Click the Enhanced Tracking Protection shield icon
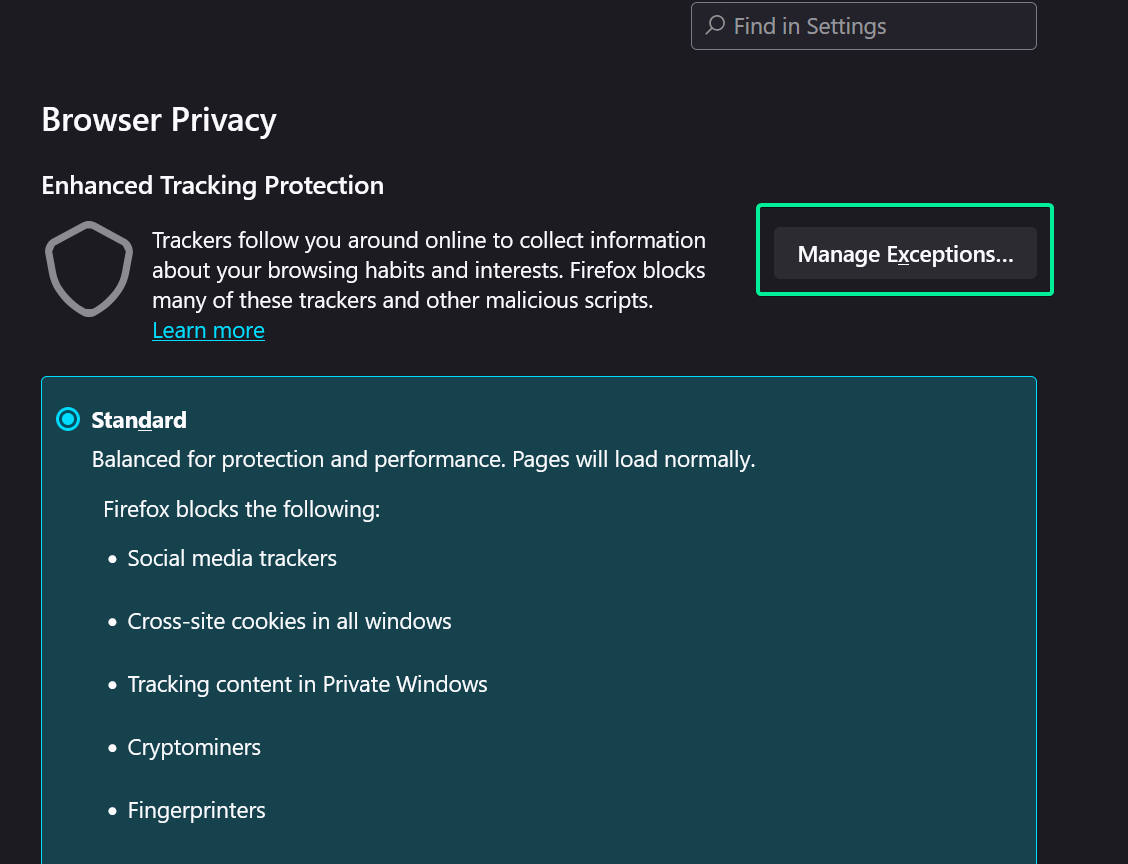This screenshot has width=1128, height=864. 89,269
